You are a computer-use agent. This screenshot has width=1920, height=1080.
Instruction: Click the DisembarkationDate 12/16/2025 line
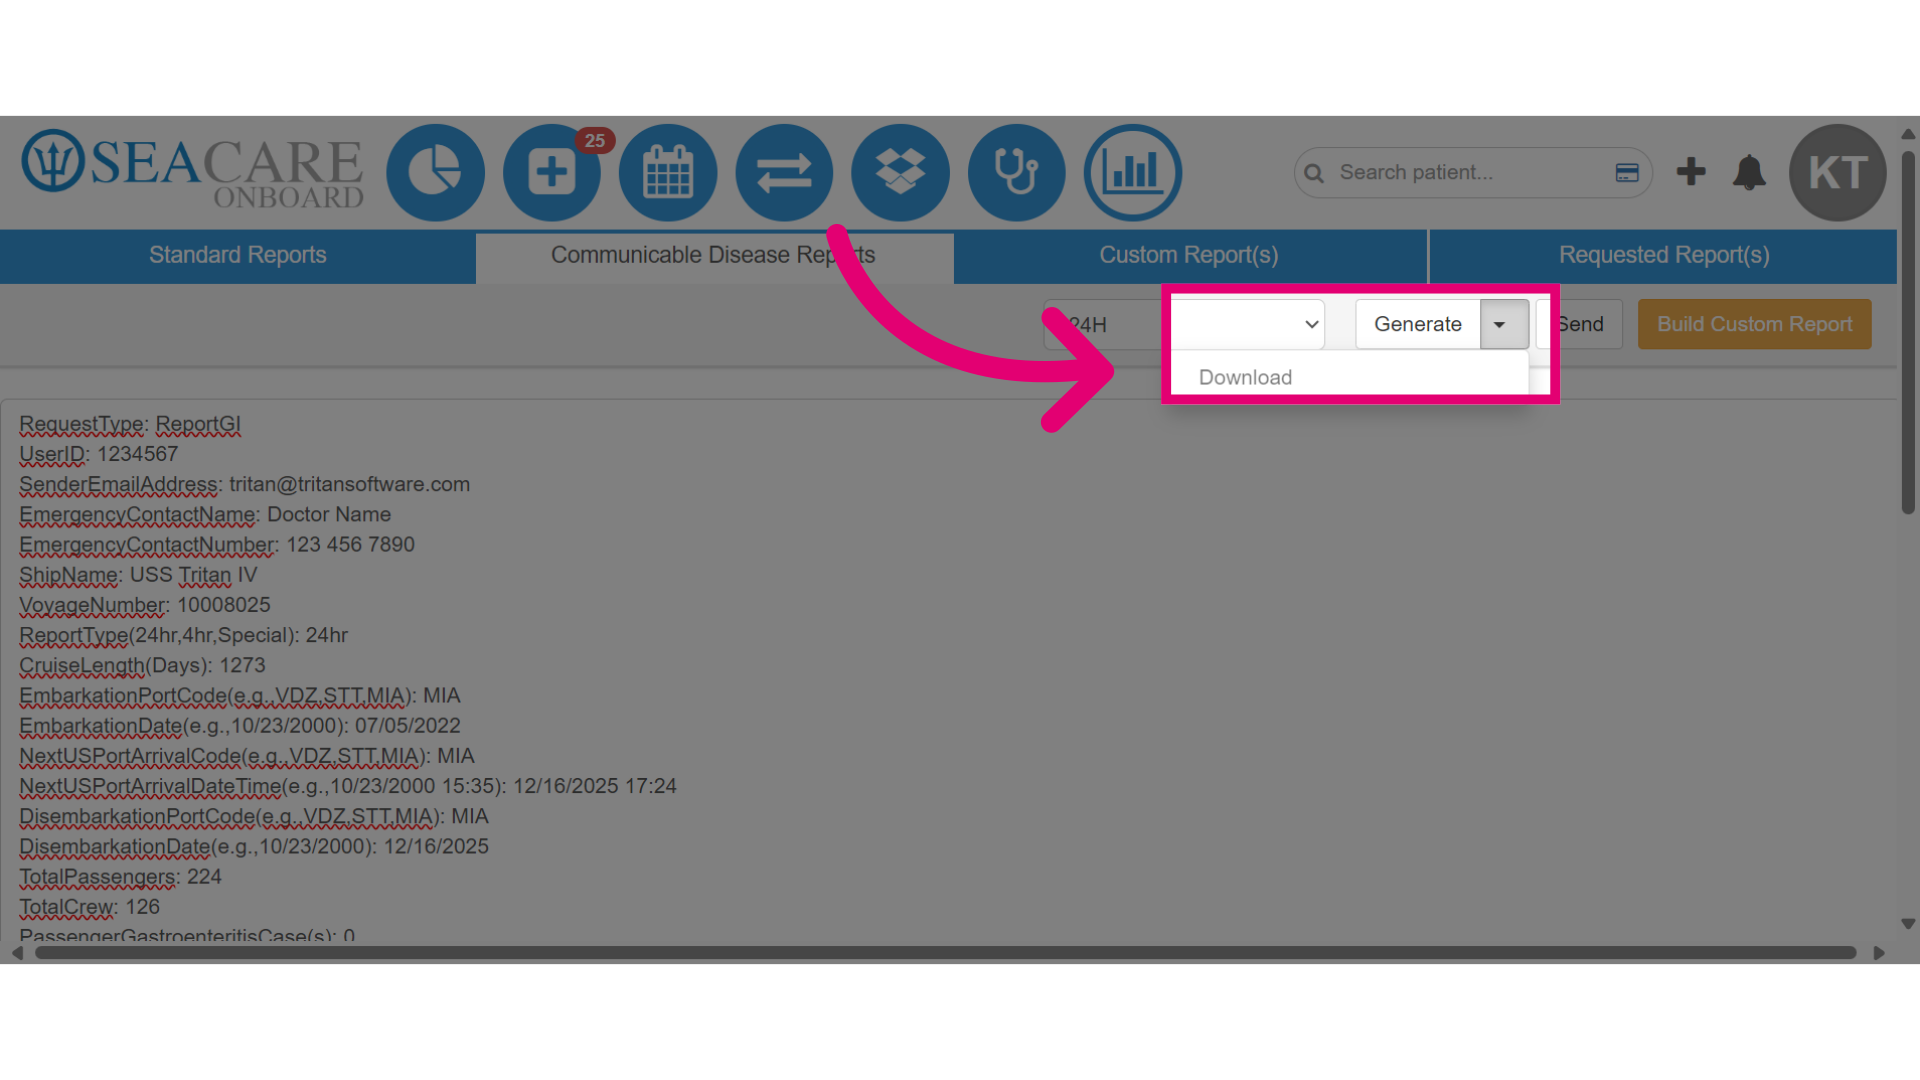254,846
